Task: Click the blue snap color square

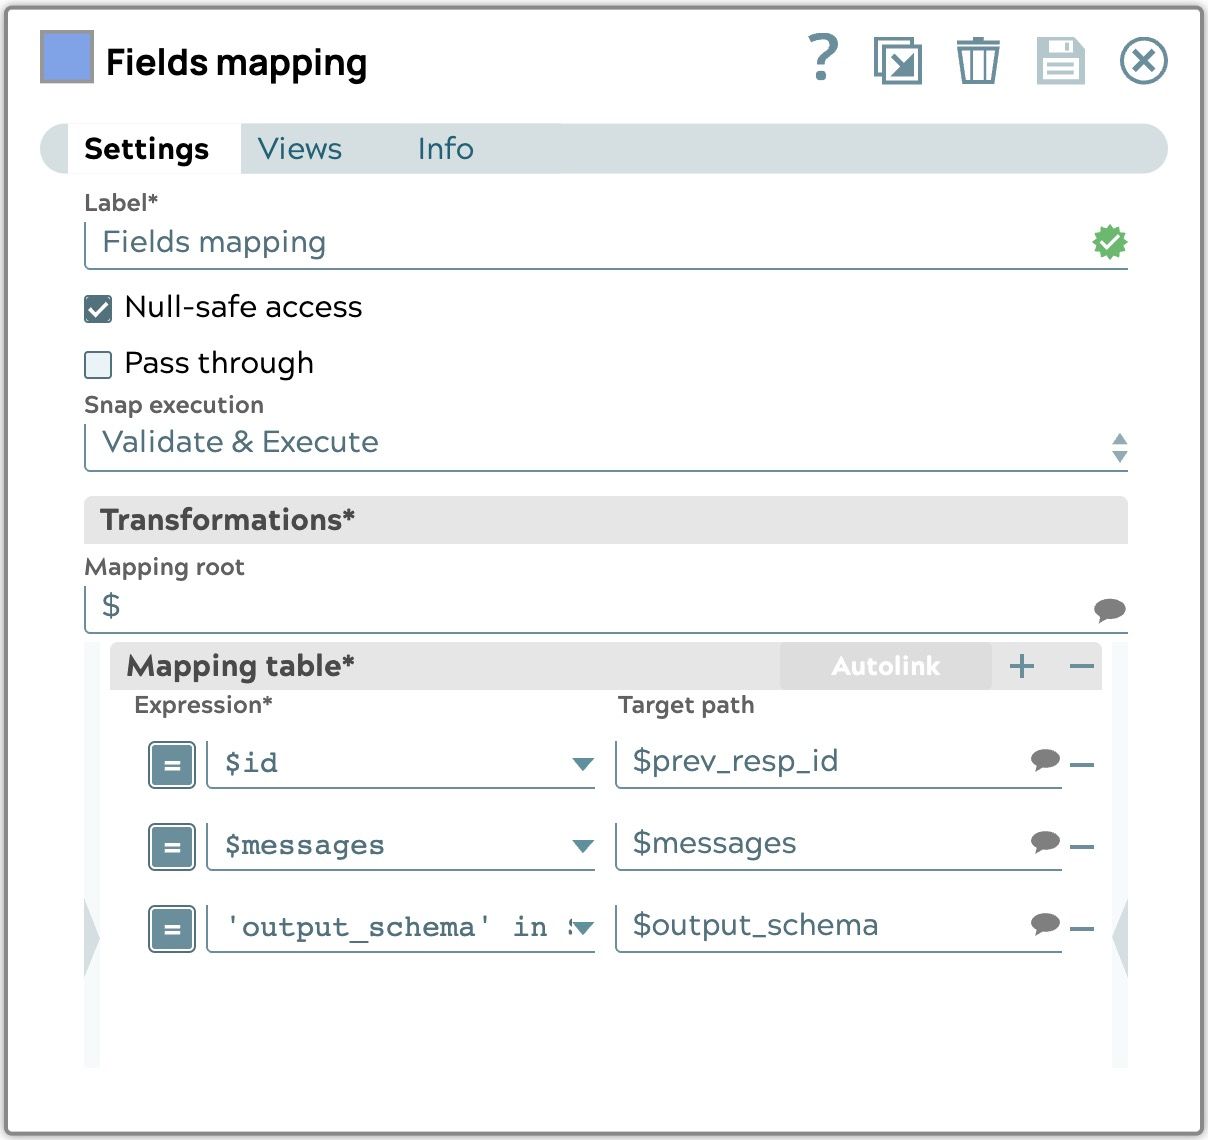Action: pyautogui.click(x=67, y=57)
